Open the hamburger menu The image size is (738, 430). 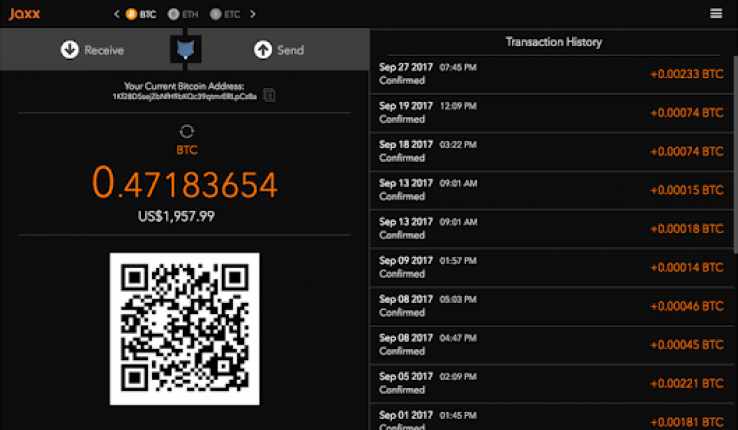coord(716,13)
